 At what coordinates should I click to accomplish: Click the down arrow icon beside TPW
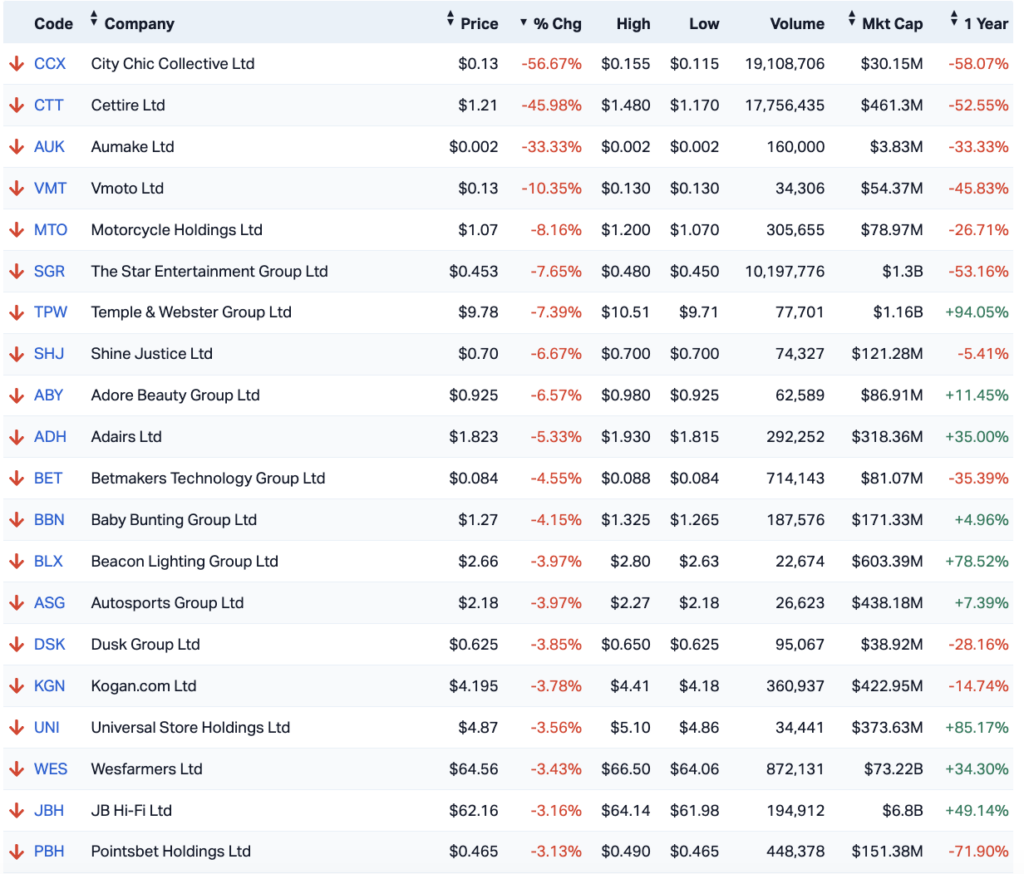tap(16, 312)
